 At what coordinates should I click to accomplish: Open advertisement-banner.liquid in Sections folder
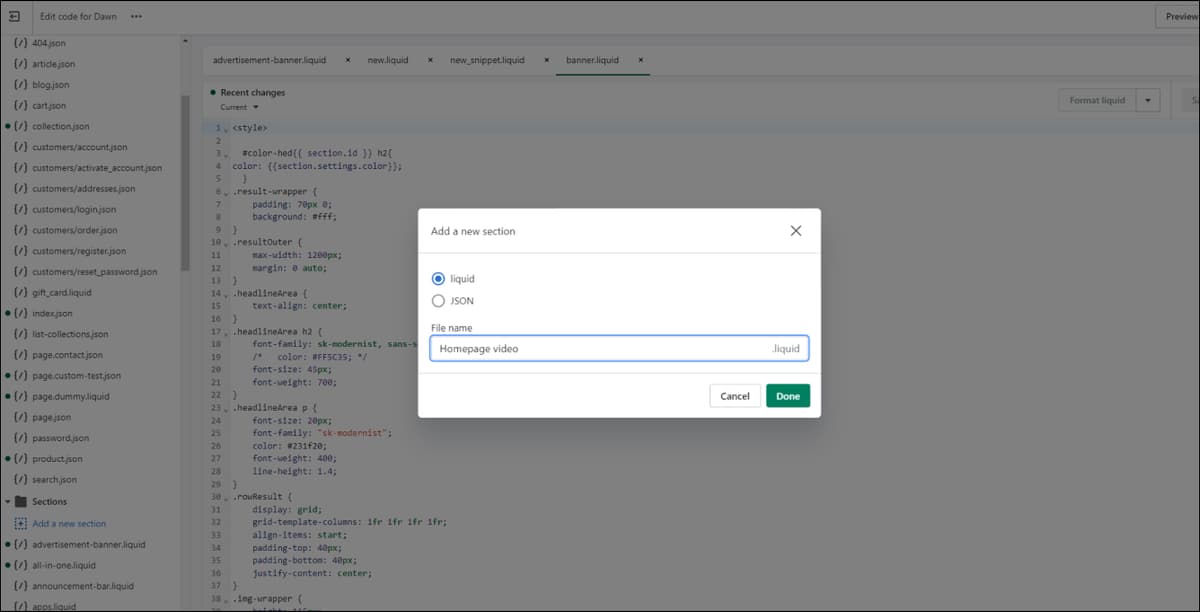(88, 545)
